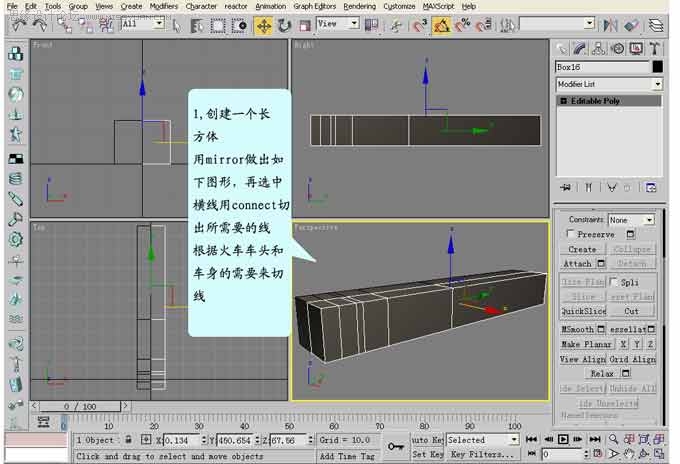The height and width of the screenshot is (464, 680).
Task: Activate the Select and Rotate tool
Action: pyautogui.click(x=284, y=26)
